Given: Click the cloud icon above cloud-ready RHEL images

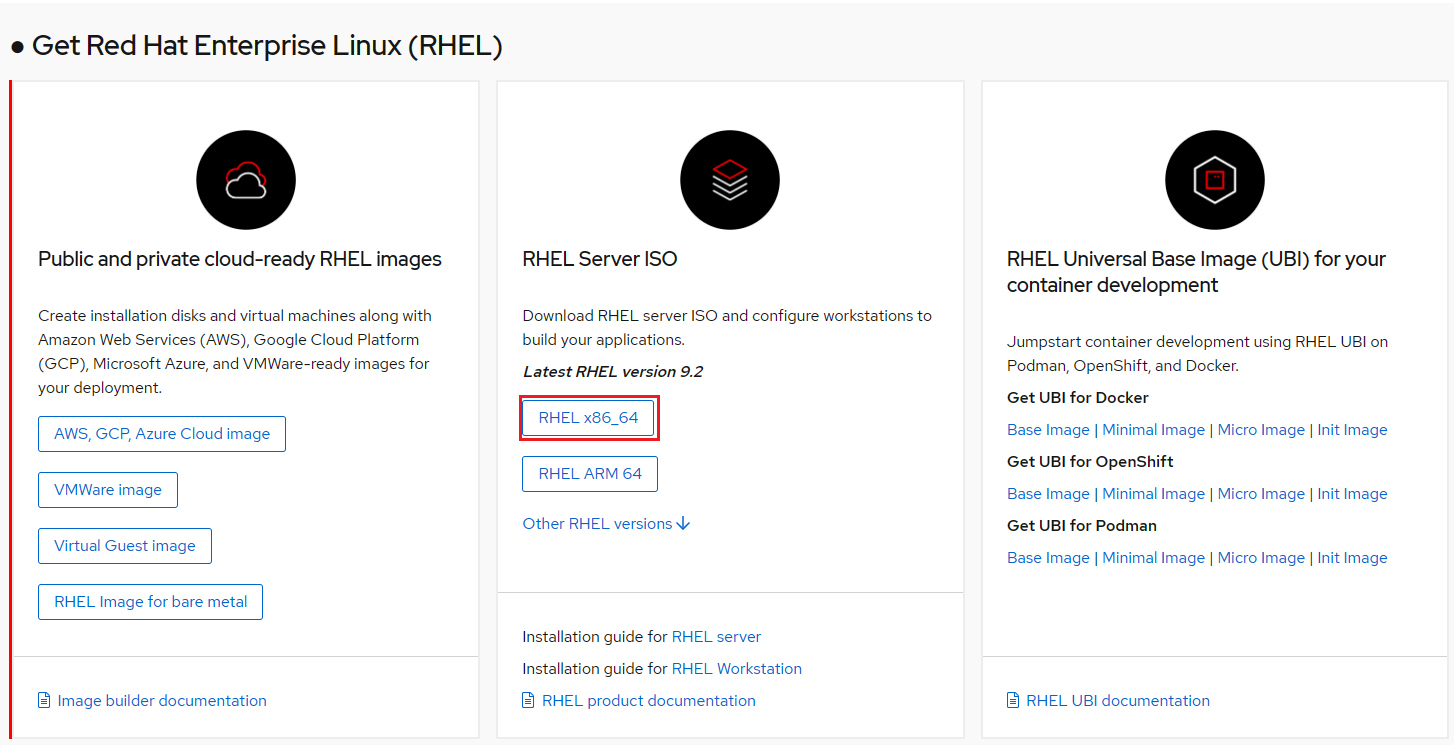Looking at the screenshot, I should [245, 179].
